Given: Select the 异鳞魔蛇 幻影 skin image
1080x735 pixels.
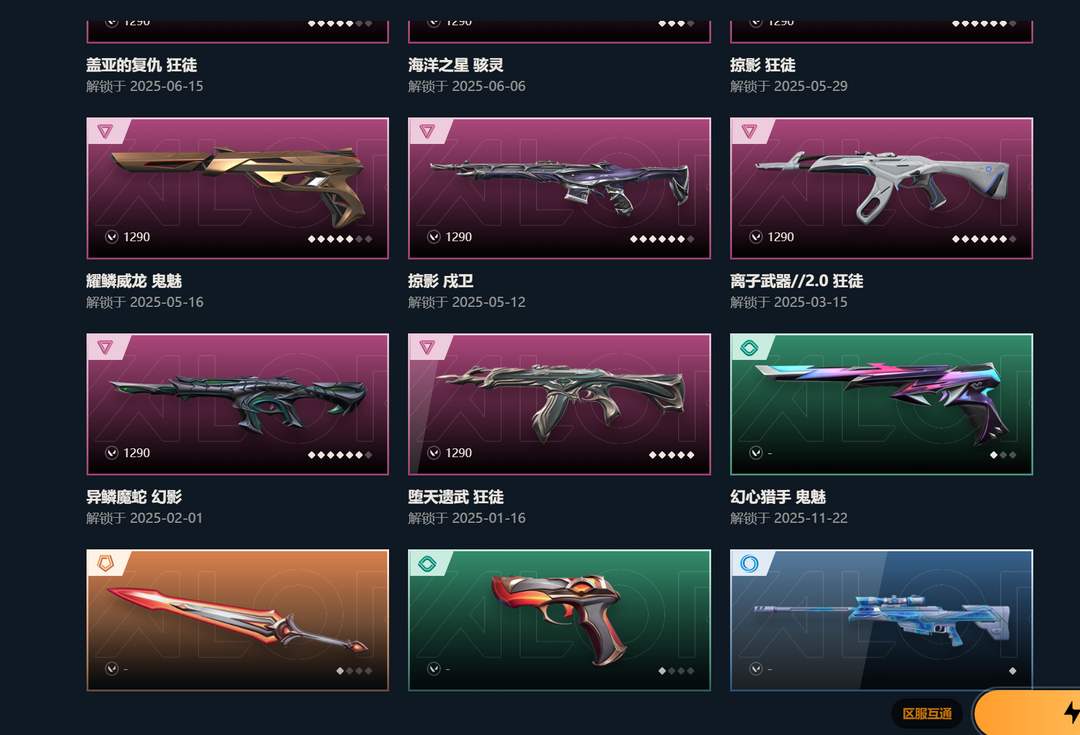Looking at the screenshot, I should [238, 404].
